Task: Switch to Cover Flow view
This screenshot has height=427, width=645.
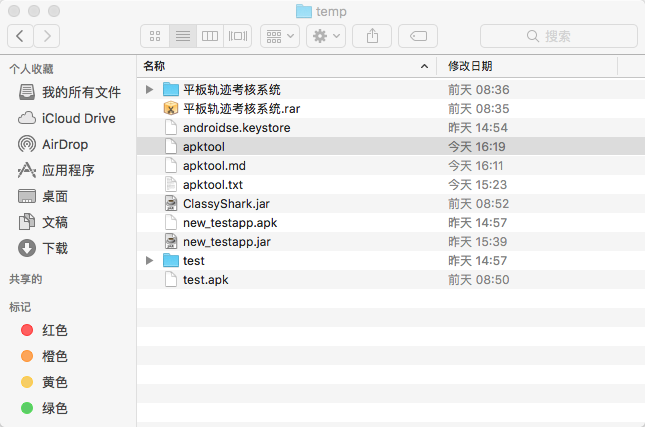Action: [x=238, y=36]
